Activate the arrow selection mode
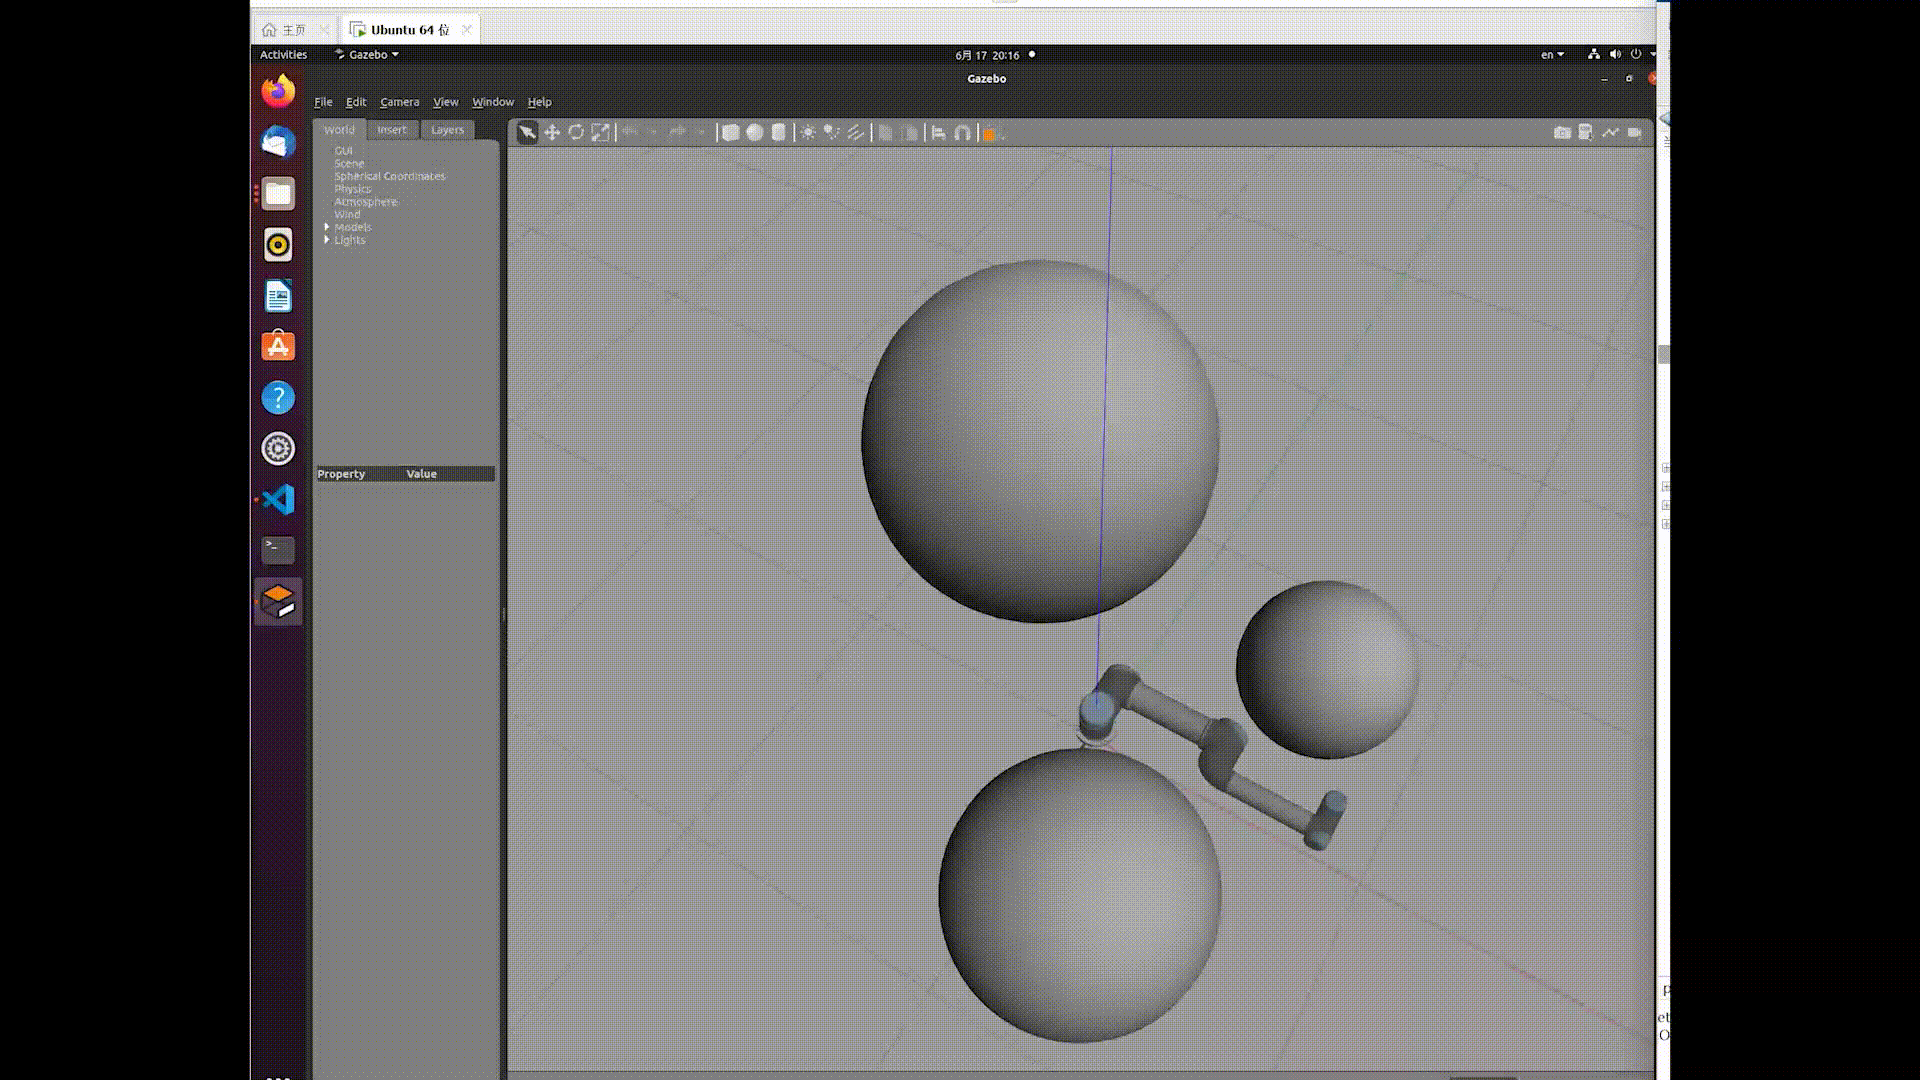The height and width of the screenshot is (1080, 1920). 527,133
